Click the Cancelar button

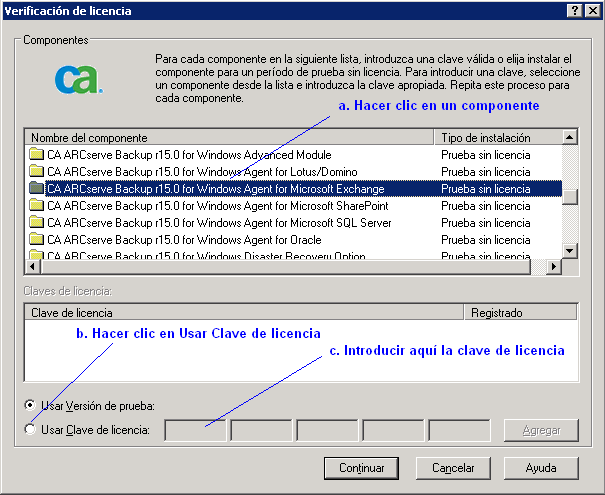pos(453,468)
